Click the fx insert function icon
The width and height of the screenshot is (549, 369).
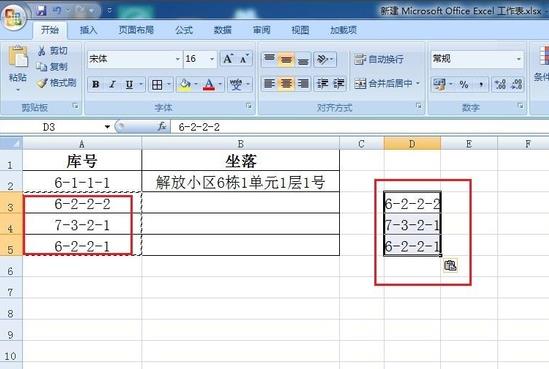162,126
